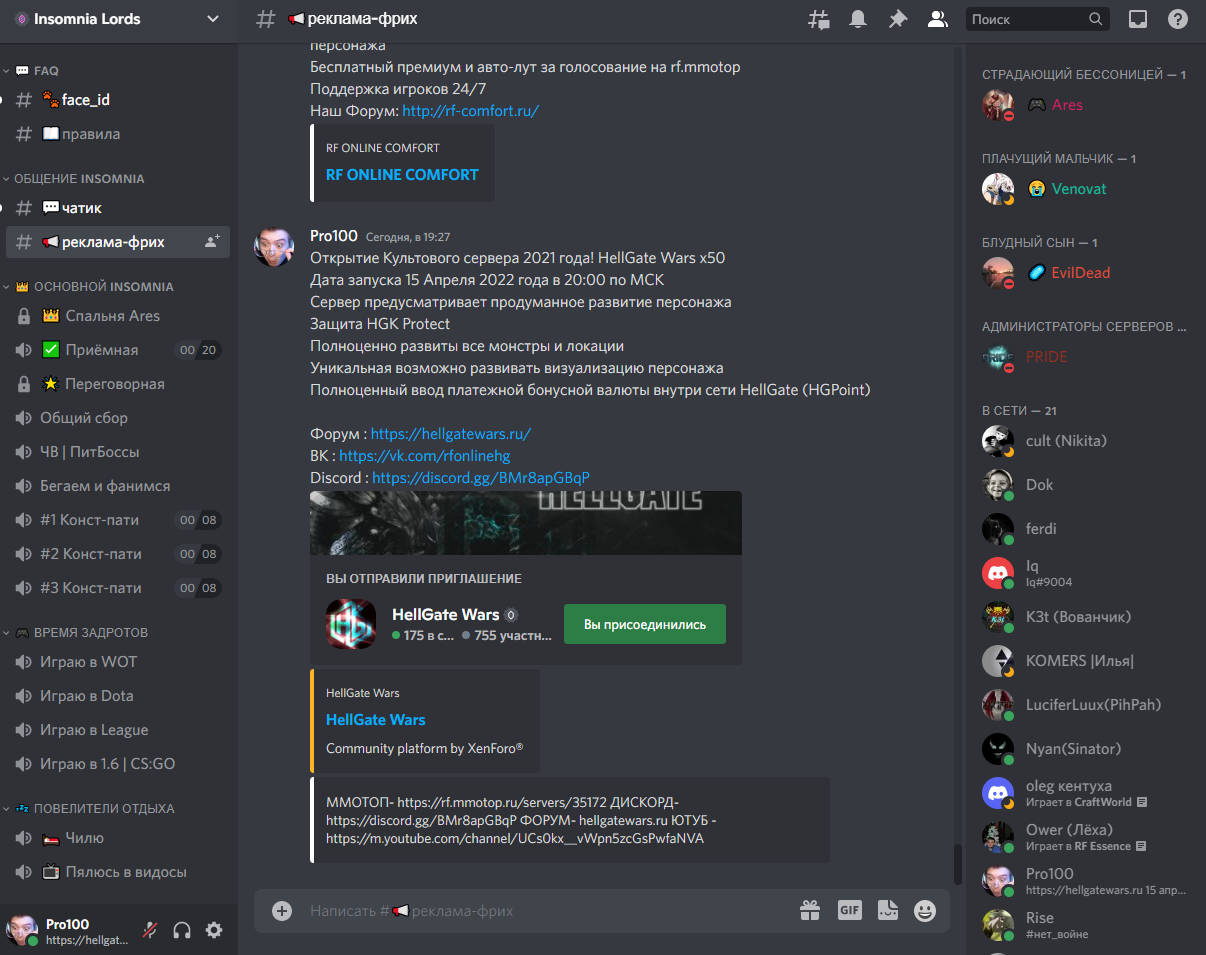Image resolution: width=1206 pixels, height=955 pixels.
Task: Click the Ares member avatar
Action: pyautogui.click(x=998, y=105)
